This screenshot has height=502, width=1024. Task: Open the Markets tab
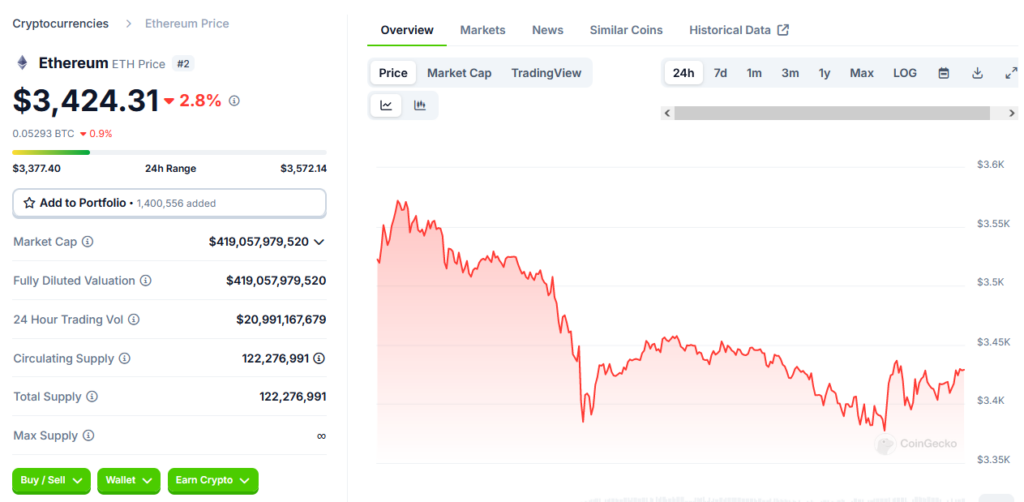pyautogui.click(x=483, y=30)
